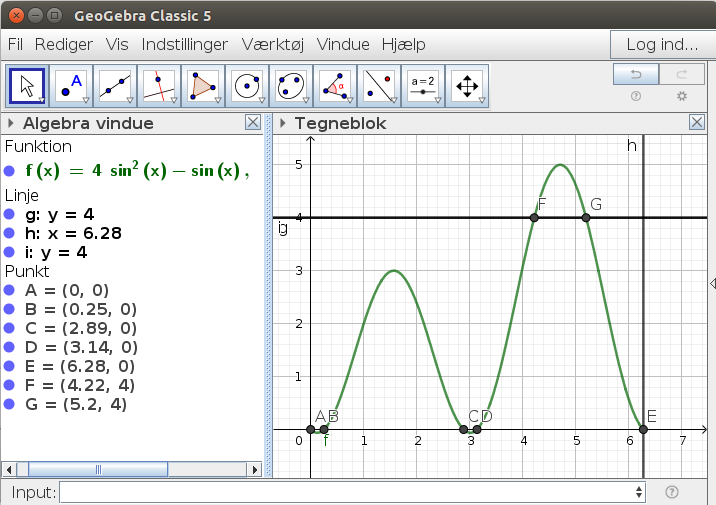
Task: Select the Polygon tool
Action: click(x=203, y=86)
